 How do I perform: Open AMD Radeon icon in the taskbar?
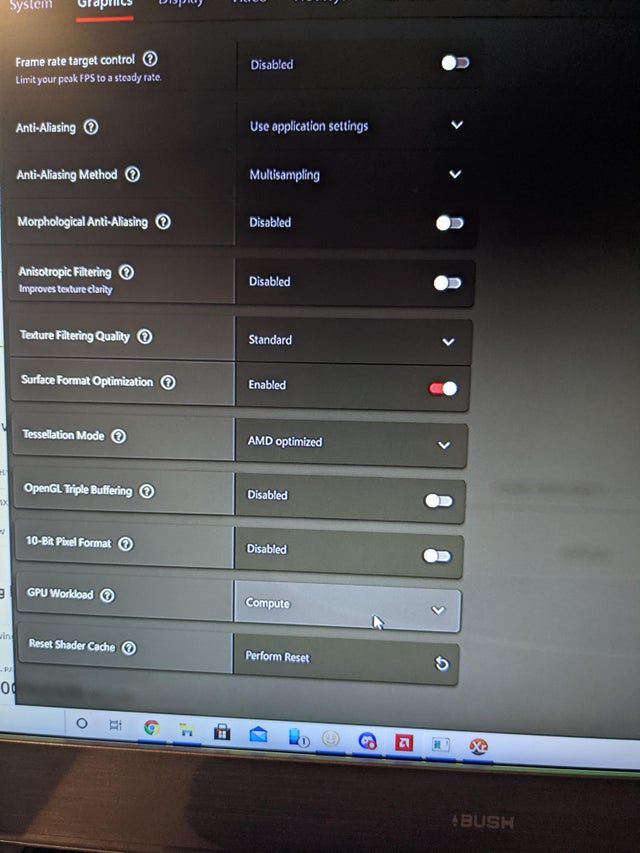tap(404, 743)
